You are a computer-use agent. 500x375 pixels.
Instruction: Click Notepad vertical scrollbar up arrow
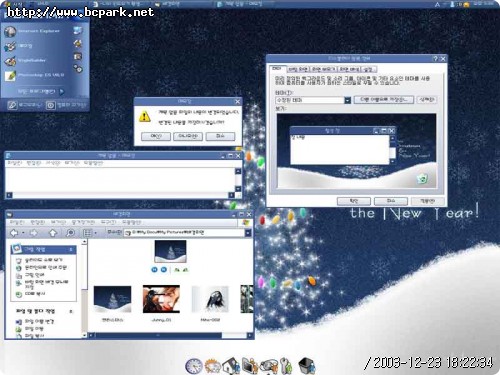(238, 171)
